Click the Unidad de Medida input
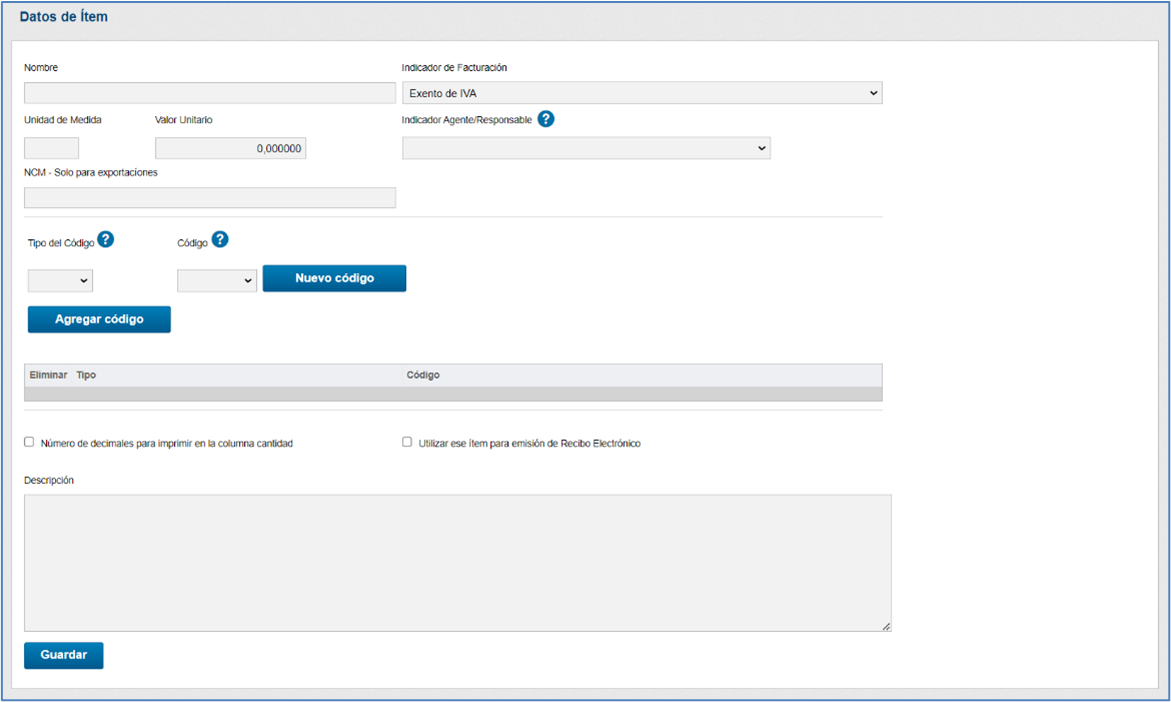 [x=51, y=148]
